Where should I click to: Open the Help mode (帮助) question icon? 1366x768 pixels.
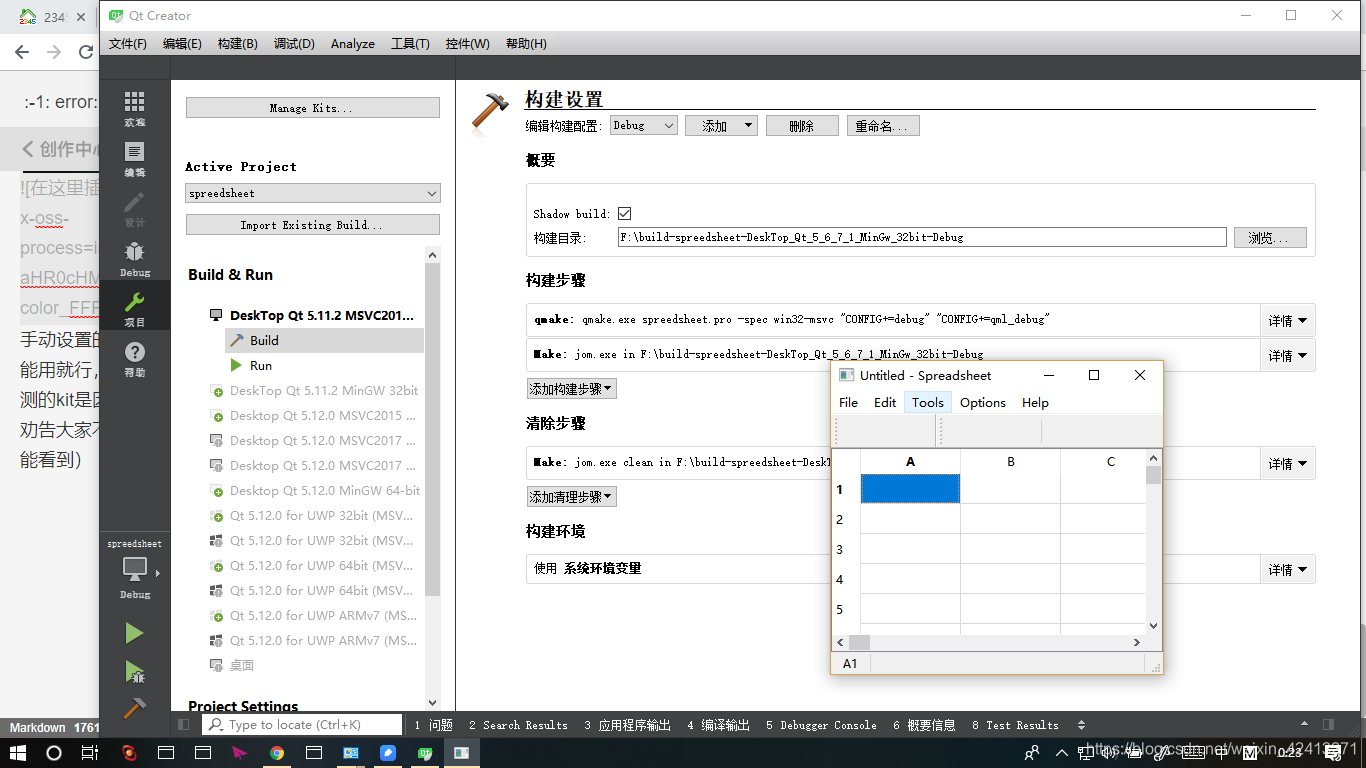pos(134,359)
